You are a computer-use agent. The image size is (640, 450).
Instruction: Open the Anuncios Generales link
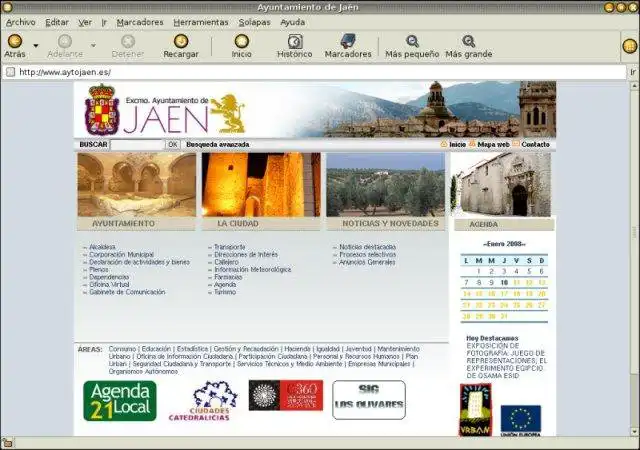[x=367, y=262]
